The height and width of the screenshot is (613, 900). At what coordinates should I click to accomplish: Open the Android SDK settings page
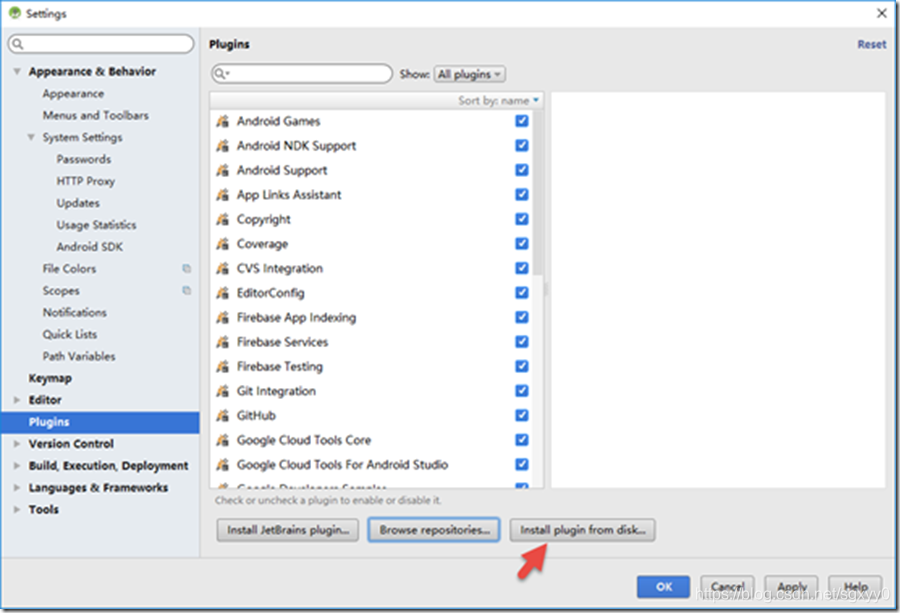pyautogui.click(x=90, y=247)
